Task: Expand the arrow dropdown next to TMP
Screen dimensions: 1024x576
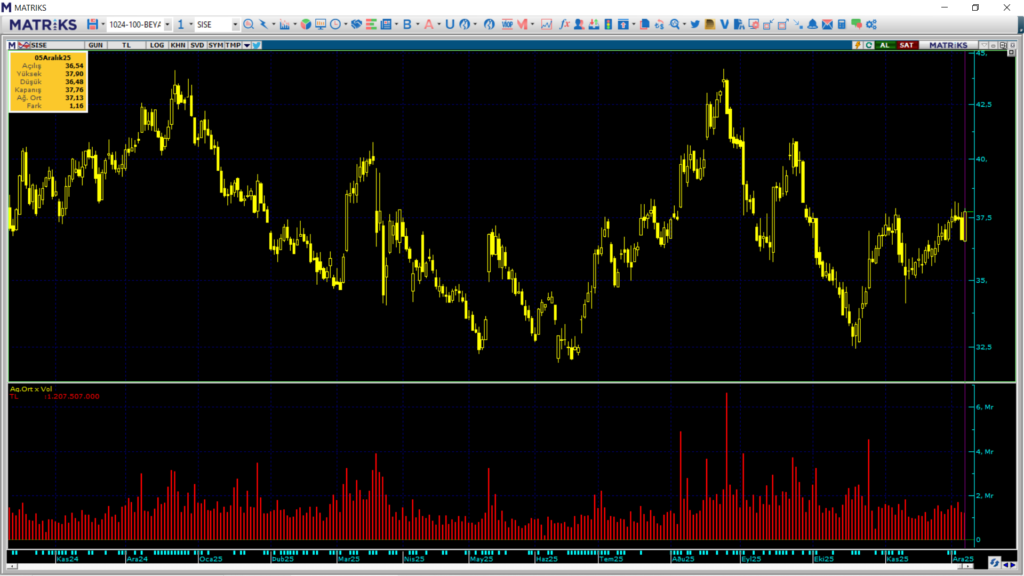Action: point(246,45)
